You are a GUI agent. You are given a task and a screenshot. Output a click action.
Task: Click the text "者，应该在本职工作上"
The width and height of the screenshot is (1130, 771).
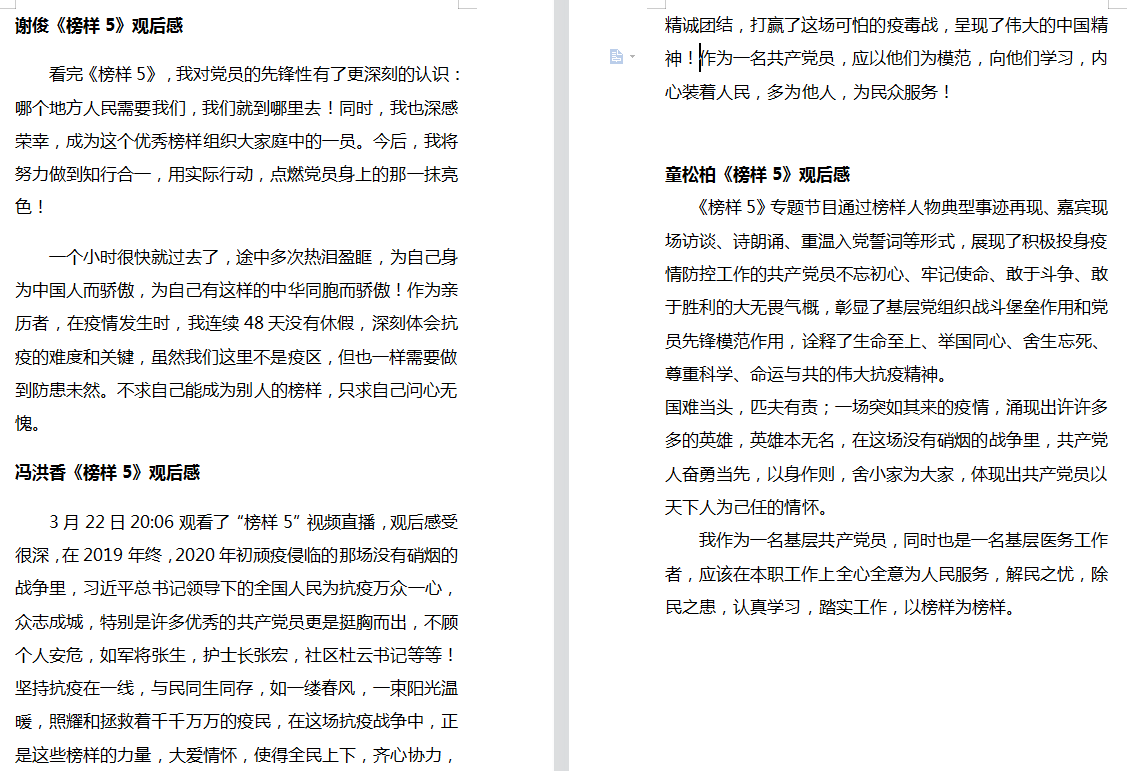click(749, 574)
